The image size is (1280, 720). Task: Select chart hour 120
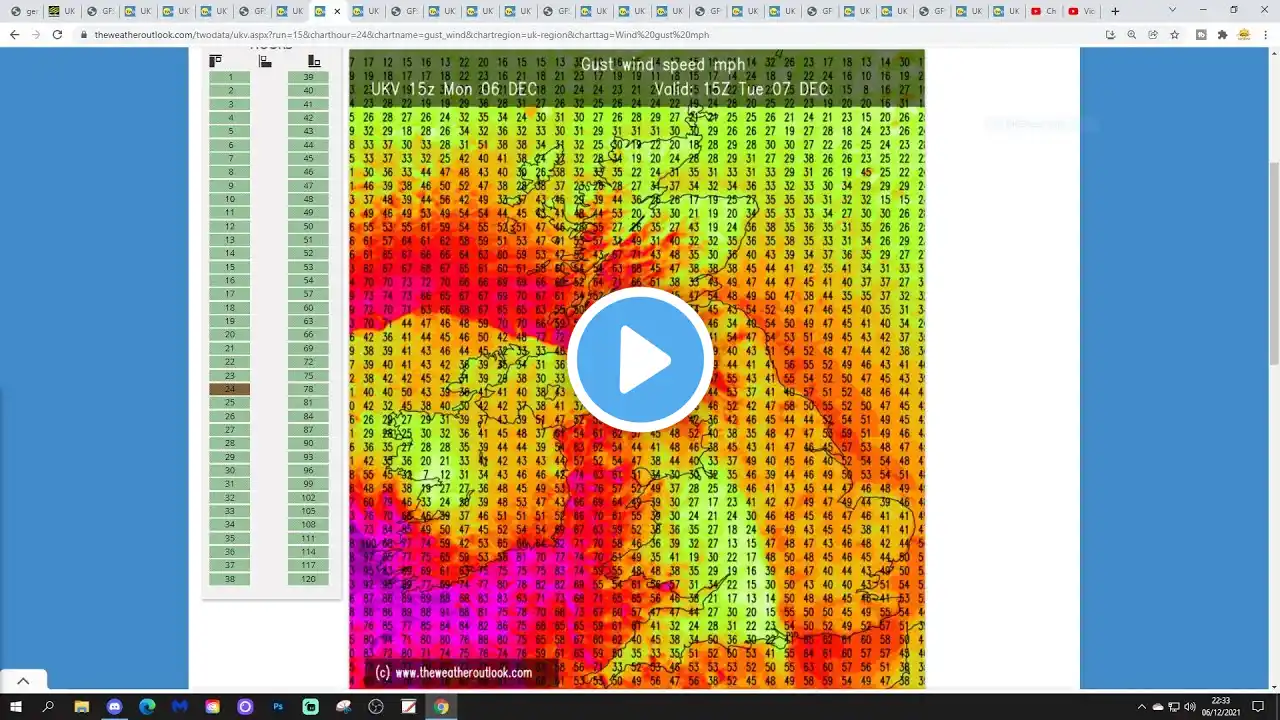(x=308, y=579)
